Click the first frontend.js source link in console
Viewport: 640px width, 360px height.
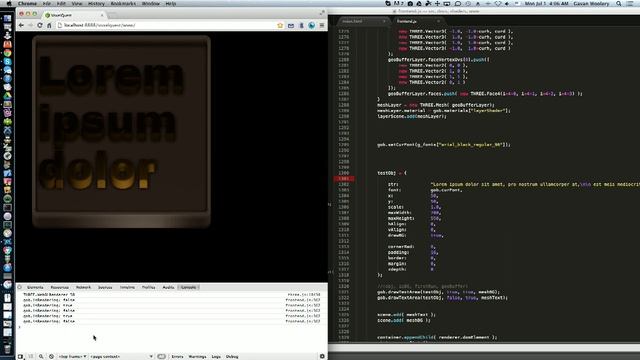pos(303,300)
